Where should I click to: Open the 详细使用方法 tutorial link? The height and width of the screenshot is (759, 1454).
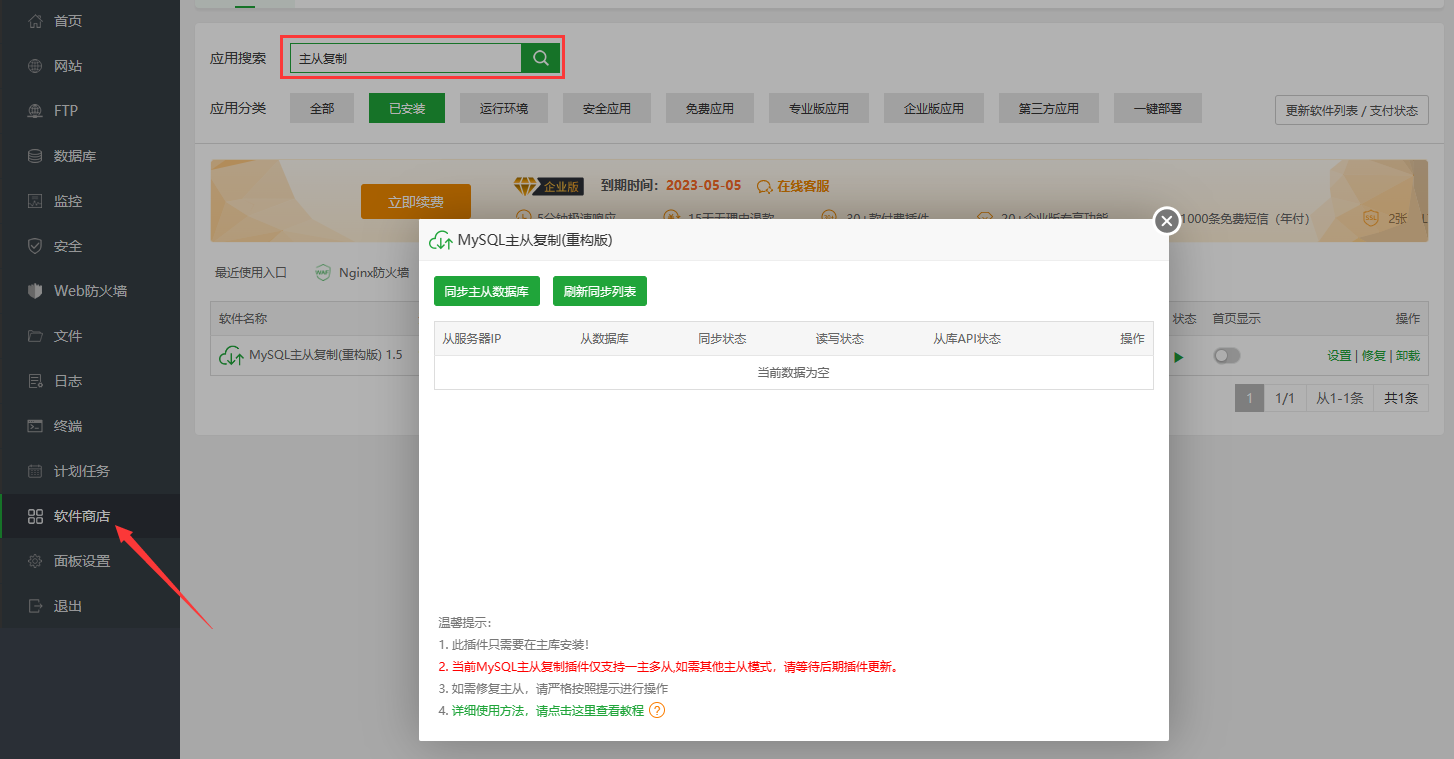548,711
